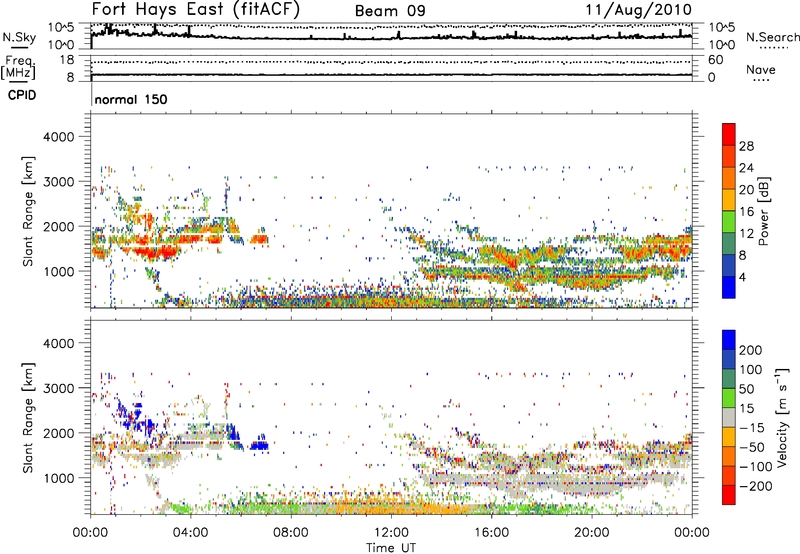Click the "Fort Hays East (fitACF)" plot title
Image resolution: width=800 pixels, height=554 pixels.
pos(196,9)
